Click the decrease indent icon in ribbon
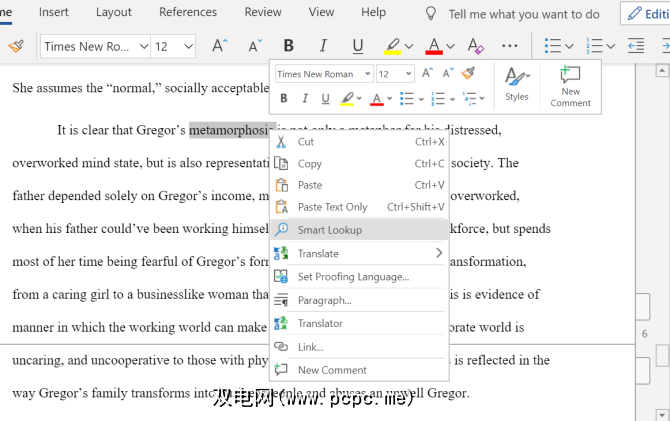 [x=635, y=47]
